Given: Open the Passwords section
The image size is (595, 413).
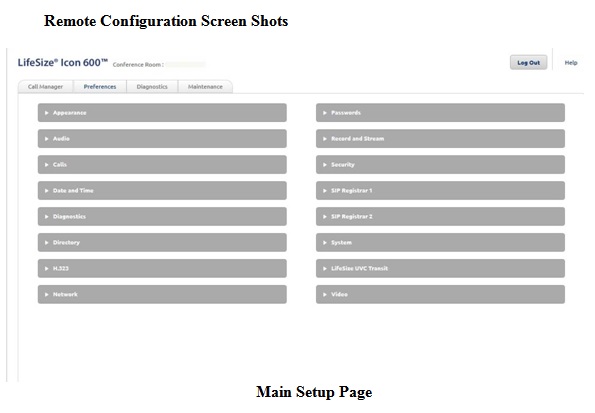Looking at the screenshot, I should [x=440, y=113].
